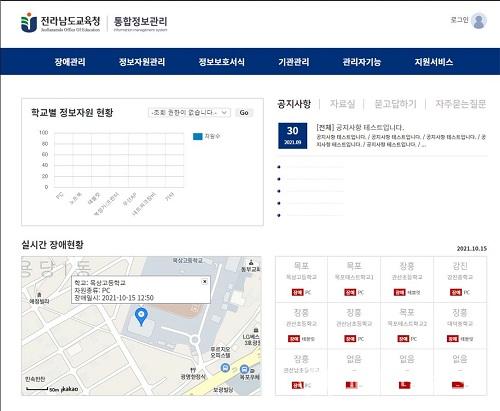The width and height of the screenshot is (500, 411).
Task: Click the bus stop icon on the map
Action: (x=225, y=368)
